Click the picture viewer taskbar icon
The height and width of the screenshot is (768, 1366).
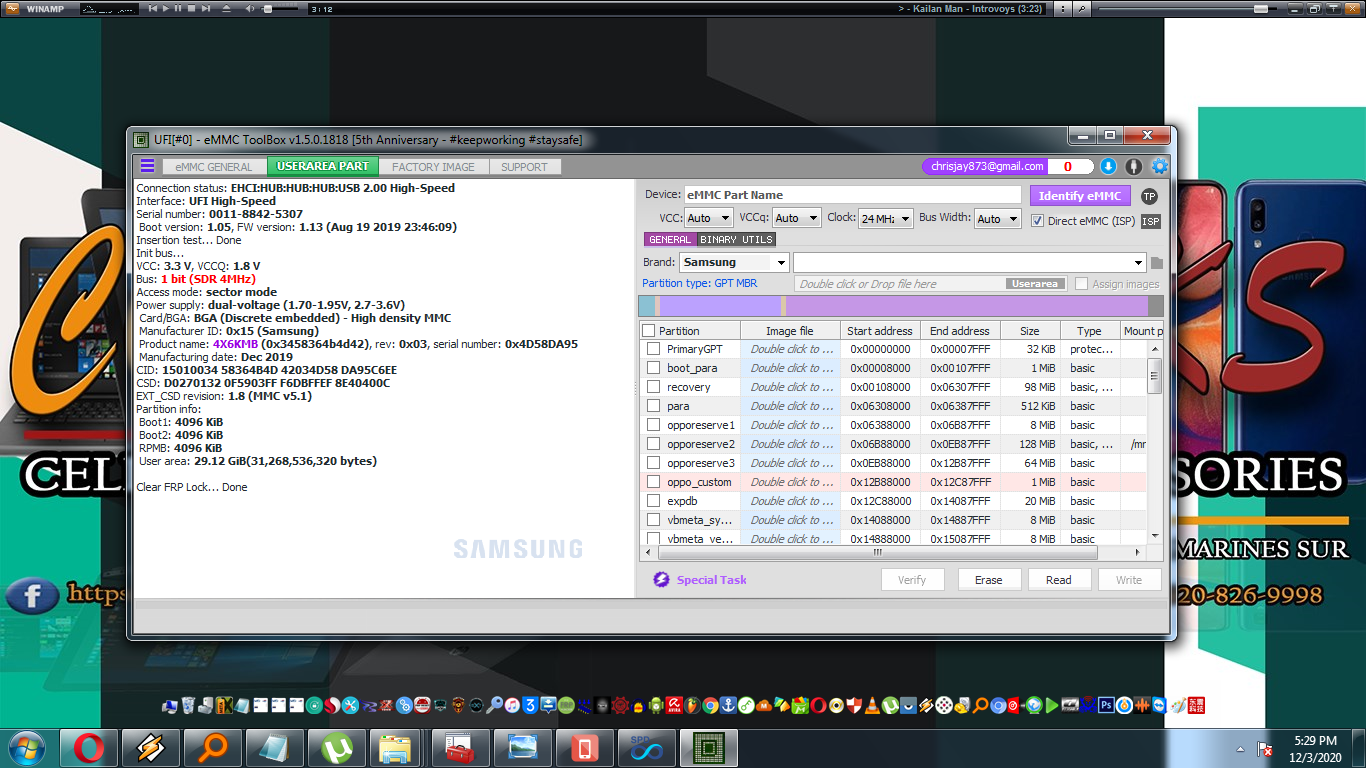[x=522, y=748]
